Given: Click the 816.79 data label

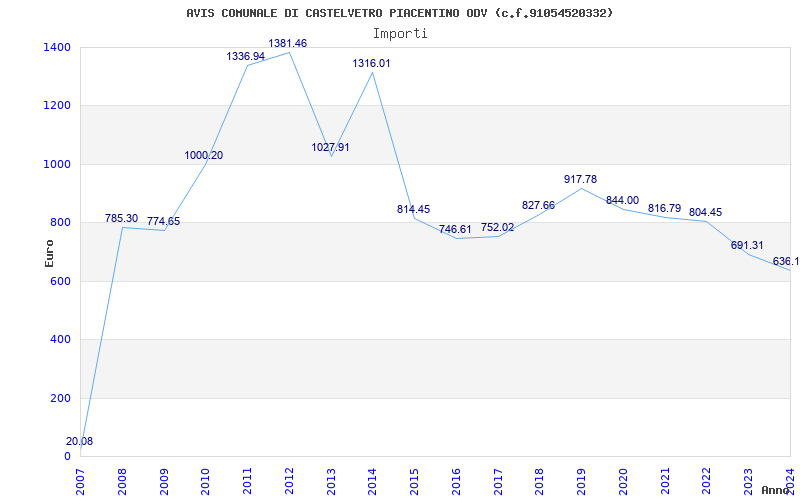Looking at the screenshot, I should (664, 209).
